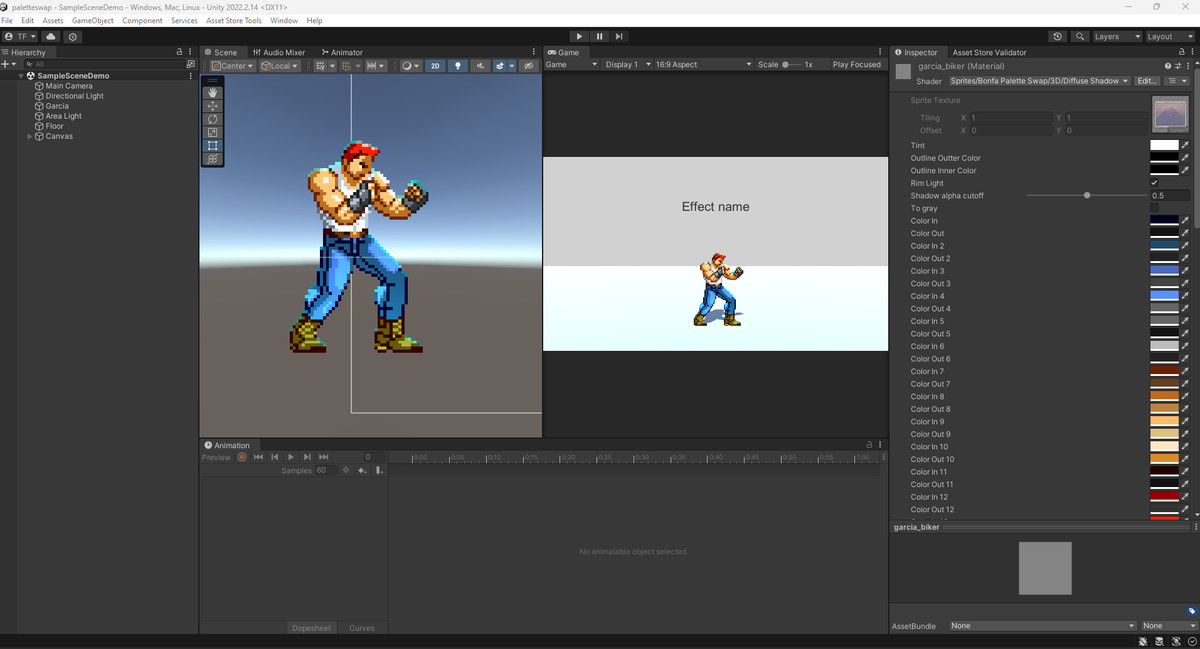Click the shader Edit button
Image resolution: width=1200 pixels, height=649 pixels.
click(x=1147, y=81)
